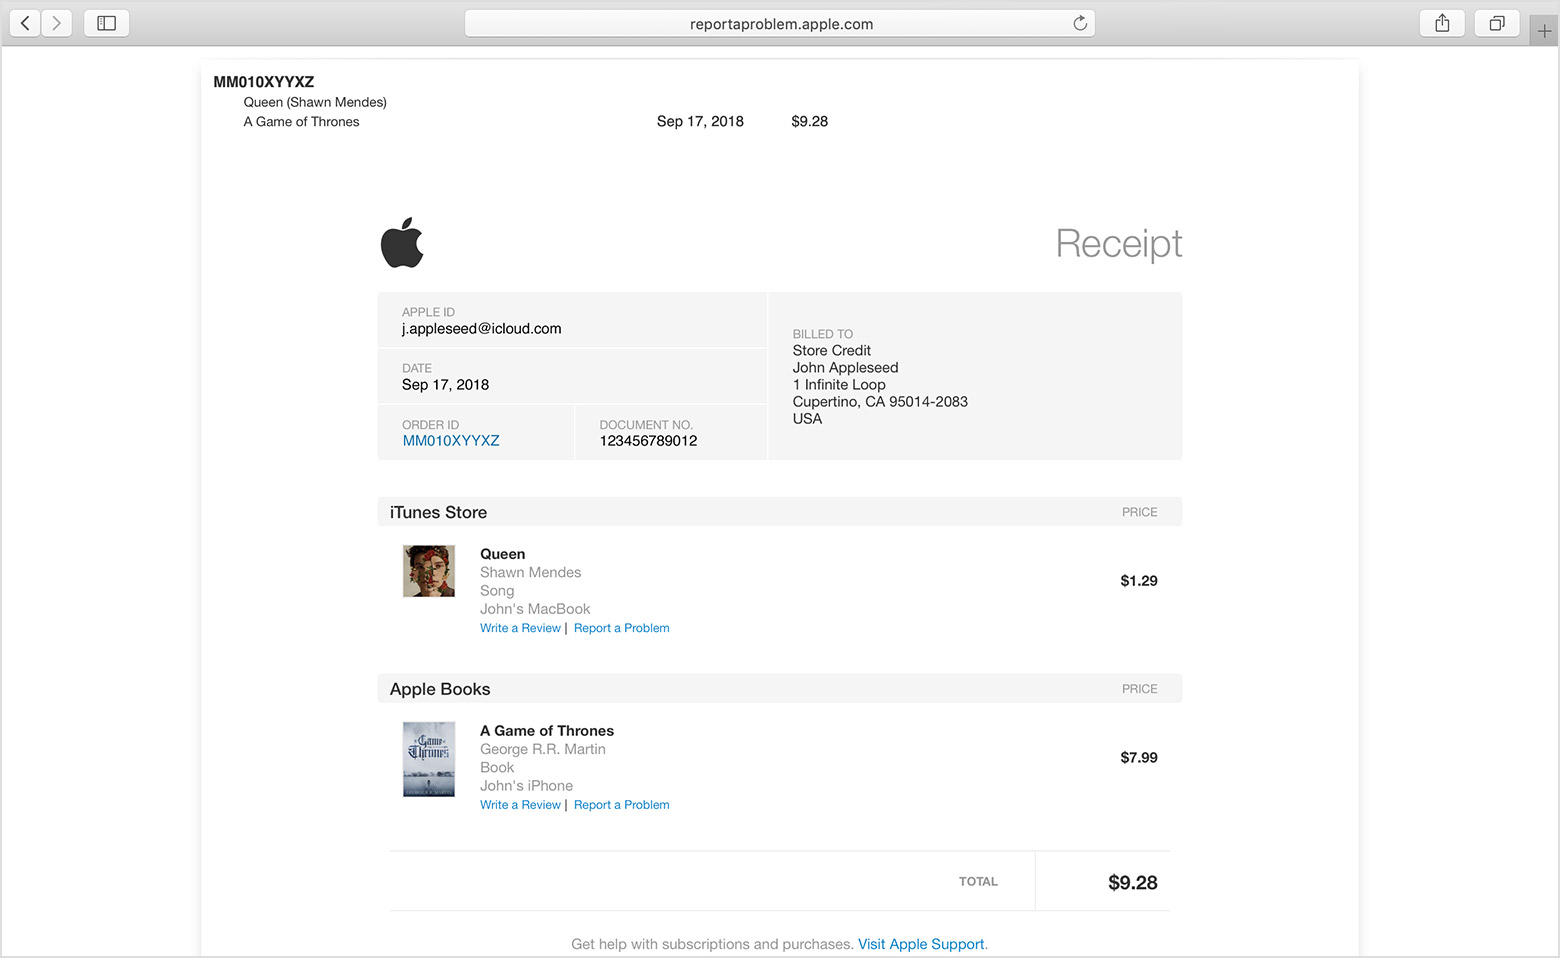Screen dimensions: 1560x958
Task: Select the A Game of Thrones title
Action: click(547, 731)
